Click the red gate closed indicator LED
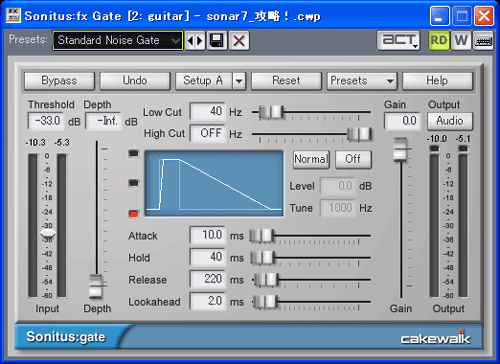The width and height of the screenshot is (500, 364). coord(133,214)
